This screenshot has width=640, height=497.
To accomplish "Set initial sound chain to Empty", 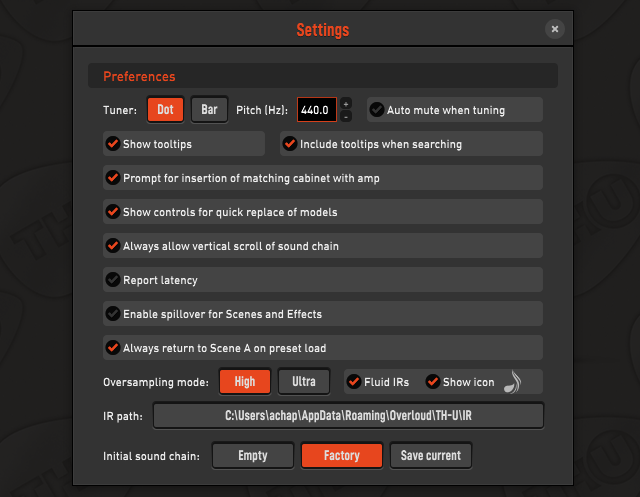I will click(x=253, y=455).
